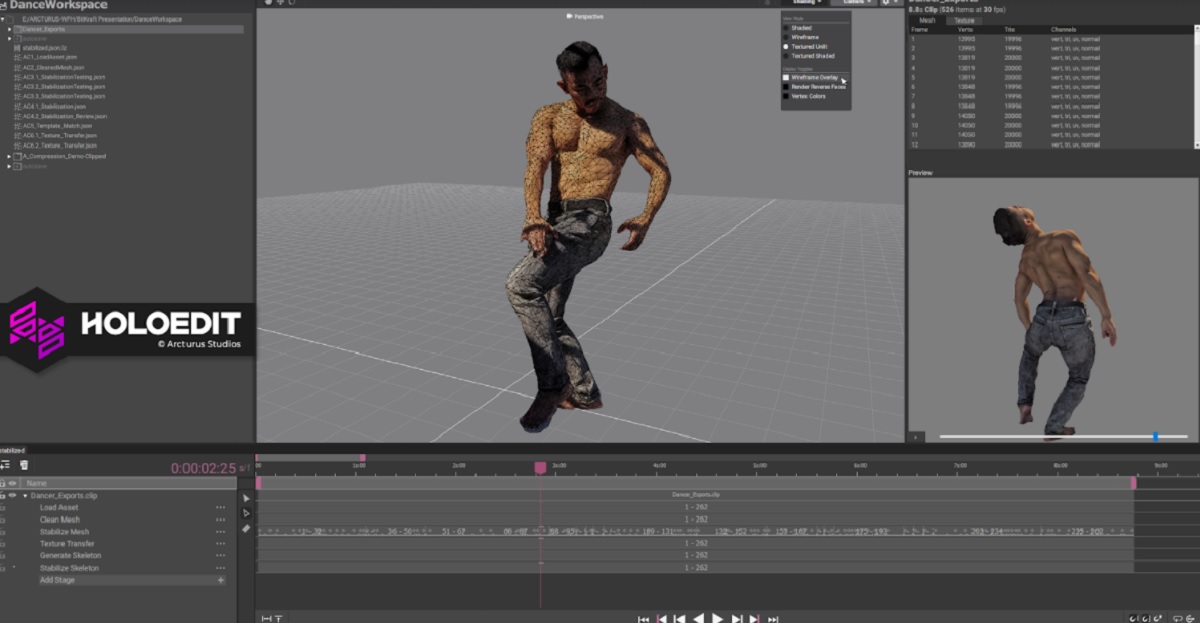Viewport: 1200px width, 623px height.
Task: Click the Frame column header
Action: click(919, 30)
